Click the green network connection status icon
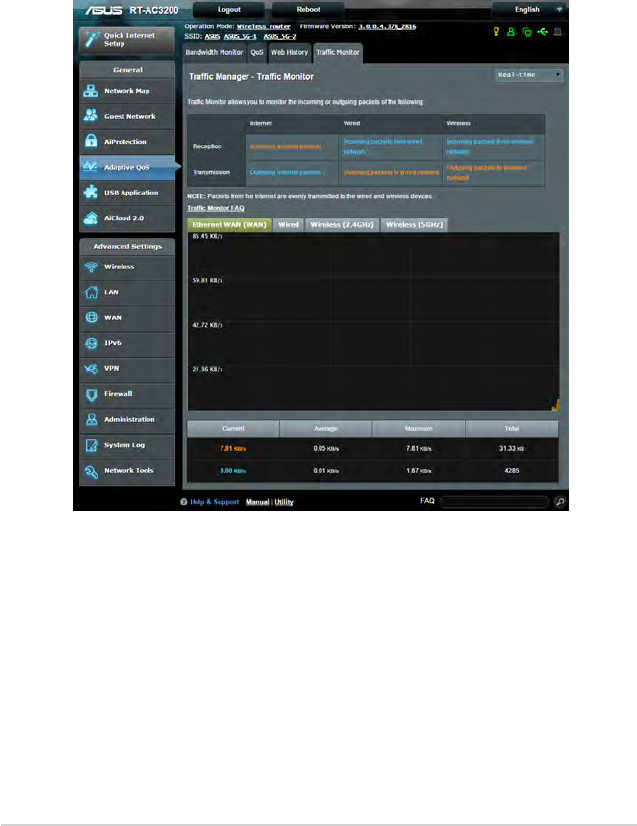Image resolution: width=637 pixels, height=826 pixels. (x=526, y=32)
